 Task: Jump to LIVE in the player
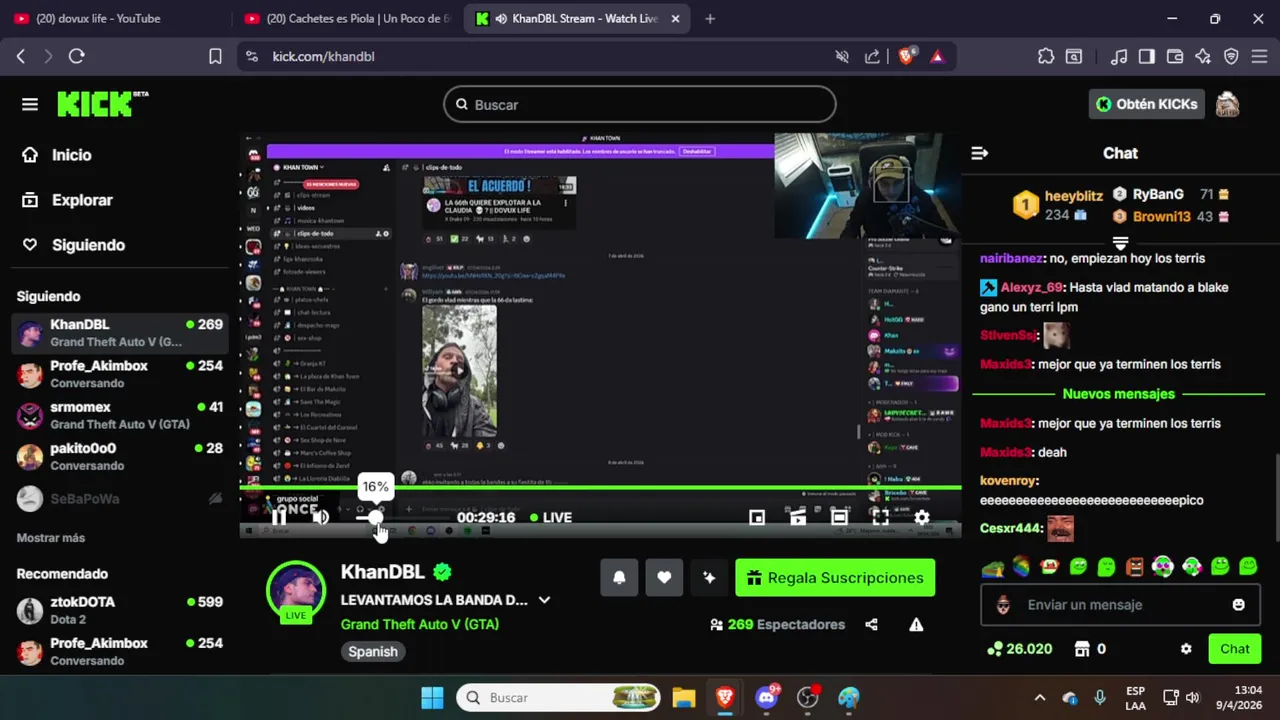(x=551, y=517)
